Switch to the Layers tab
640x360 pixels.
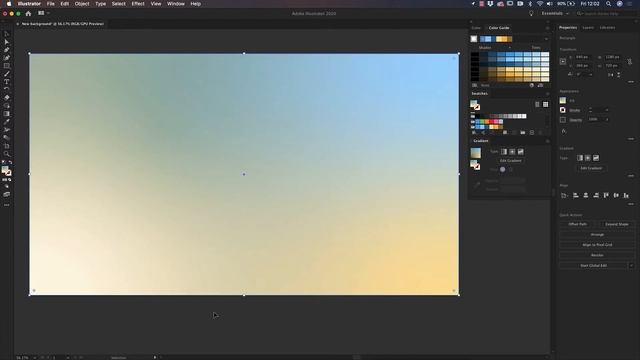[x=588, y=28]
